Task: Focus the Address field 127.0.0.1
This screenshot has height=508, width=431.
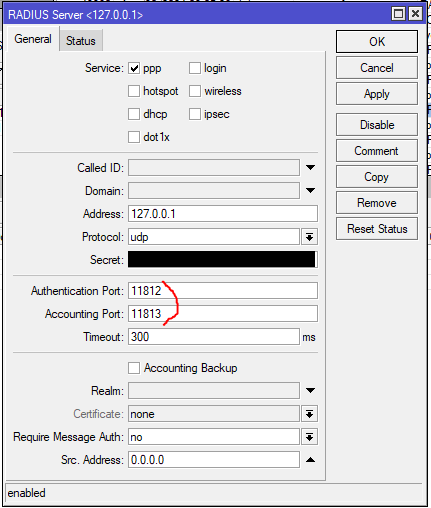Action: pos(223,214)
